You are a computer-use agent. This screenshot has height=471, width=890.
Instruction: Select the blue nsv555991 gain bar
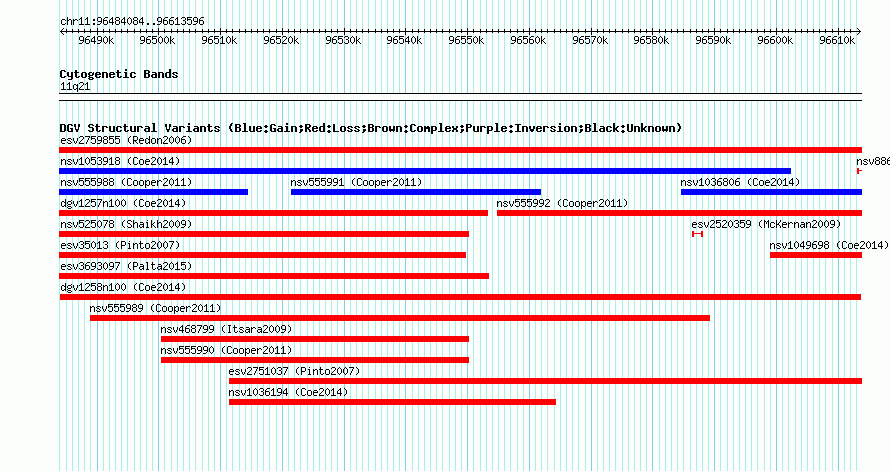(x=416, y=192)
